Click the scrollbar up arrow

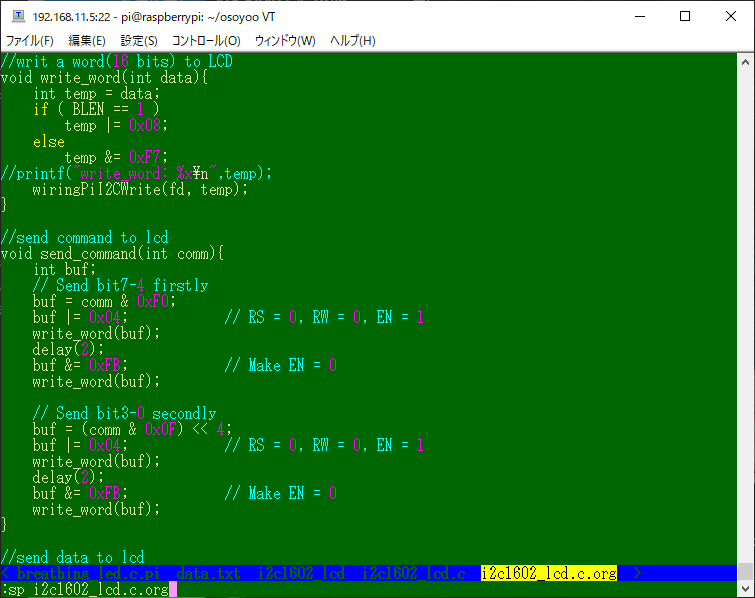[x=745, y=62]
